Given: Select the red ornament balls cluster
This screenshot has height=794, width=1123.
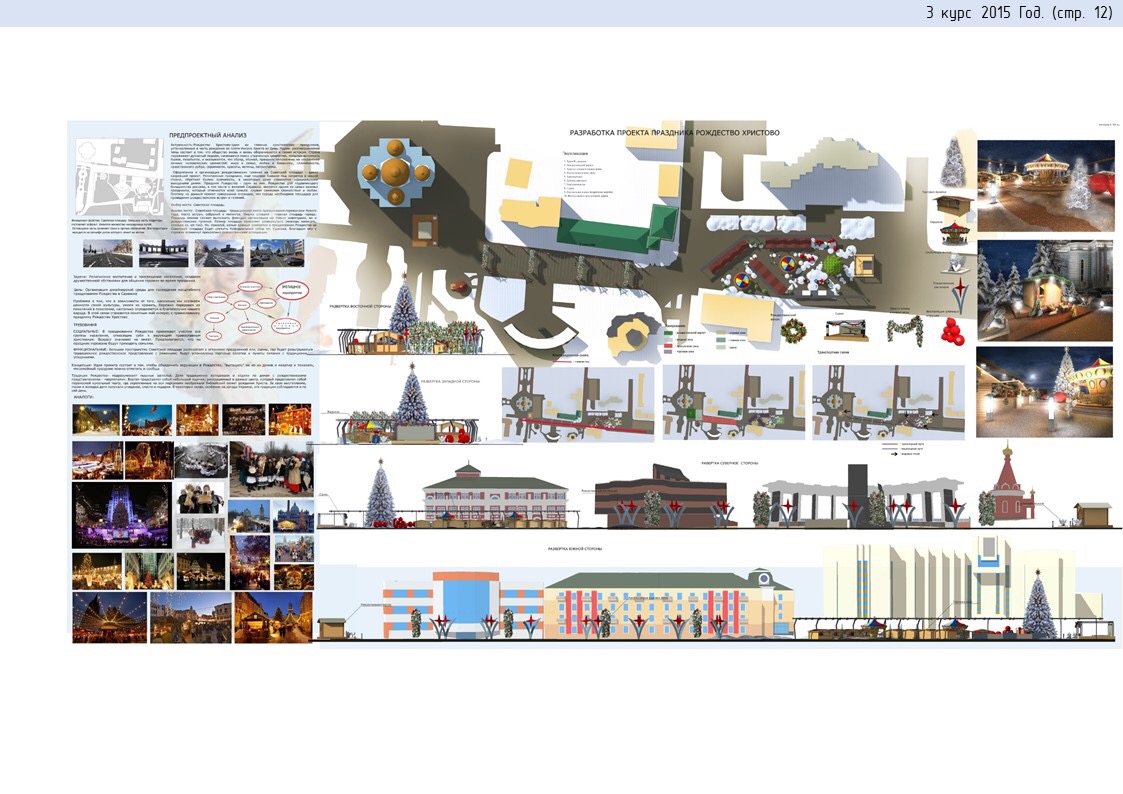Looking at the screenshot, I should click(x=951, y=331).
